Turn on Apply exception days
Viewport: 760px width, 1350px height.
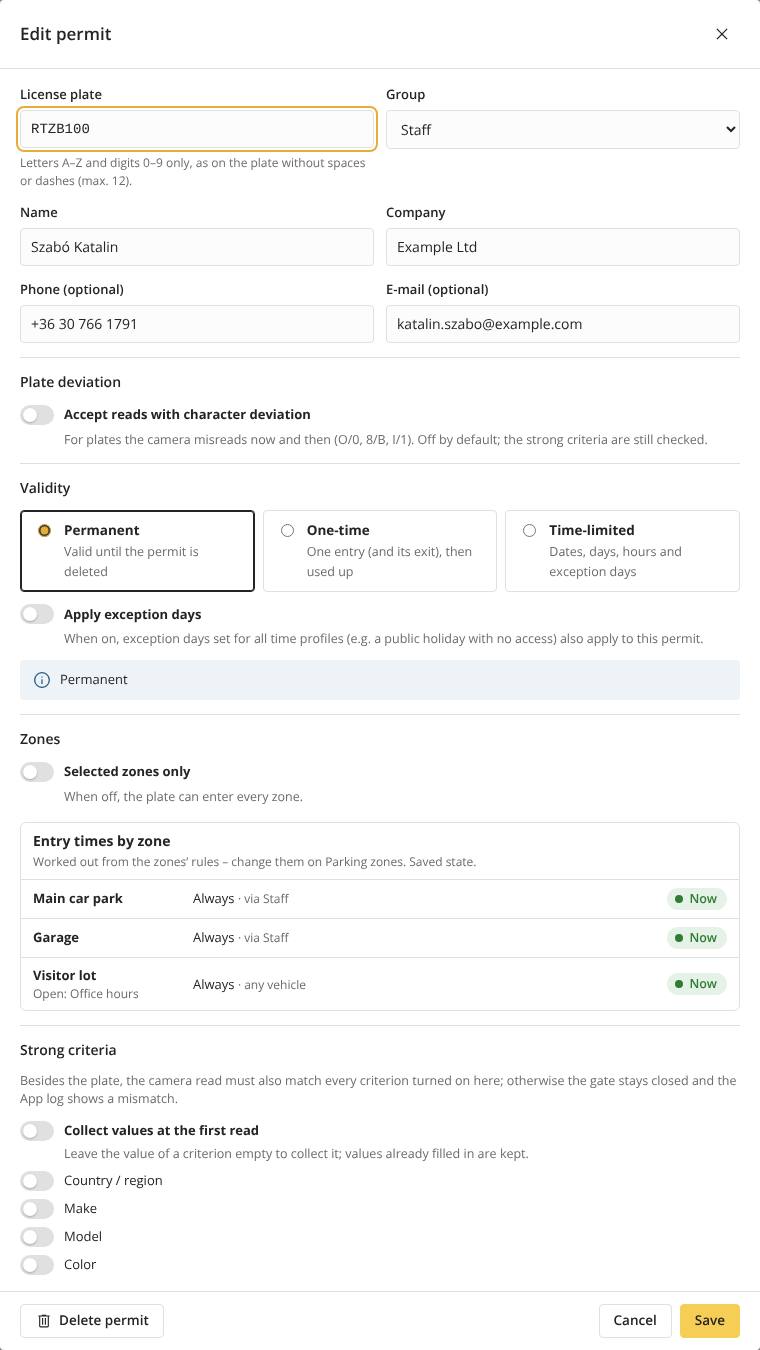coord(37,614)
